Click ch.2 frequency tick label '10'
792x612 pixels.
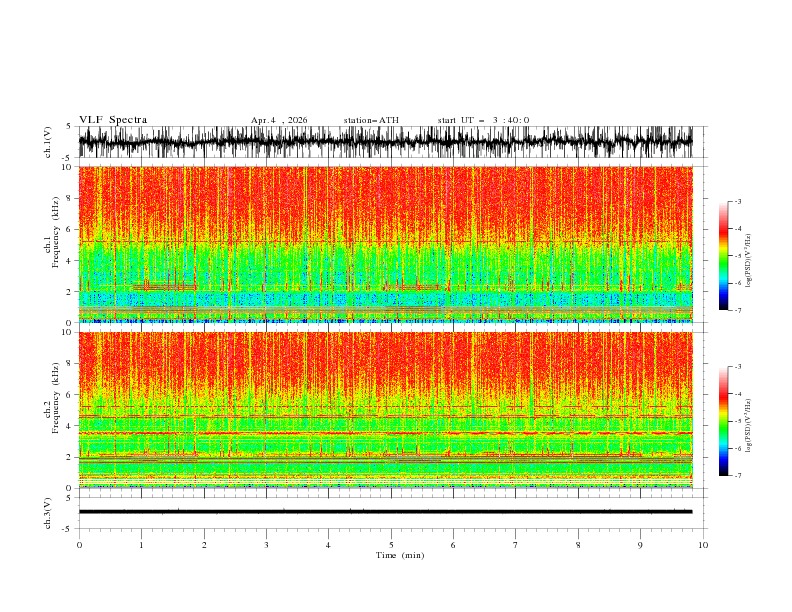(x=68, y=332)
